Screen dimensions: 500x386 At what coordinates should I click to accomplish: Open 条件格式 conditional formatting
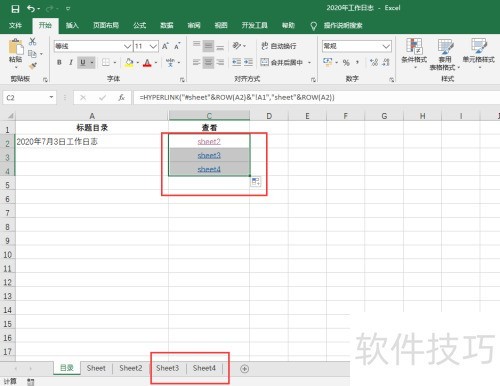coord(414,53)
